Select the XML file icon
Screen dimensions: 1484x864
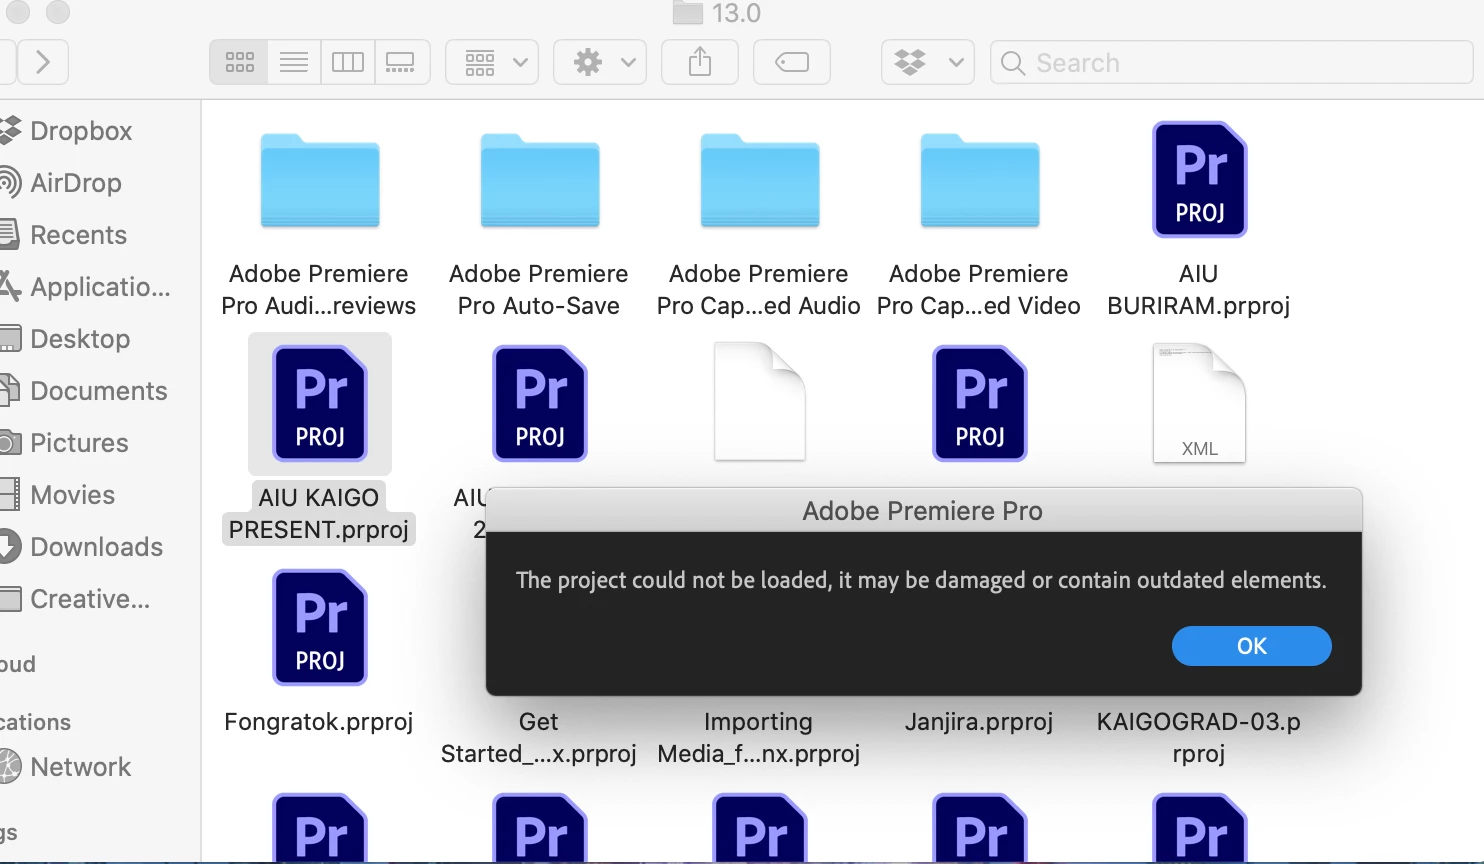point(1200,403)
